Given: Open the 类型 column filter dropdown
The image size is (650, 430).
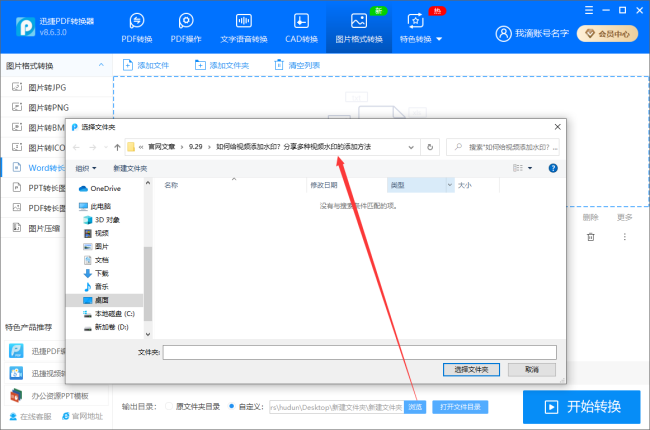Looking at the screenshot, I should (450, 185).
